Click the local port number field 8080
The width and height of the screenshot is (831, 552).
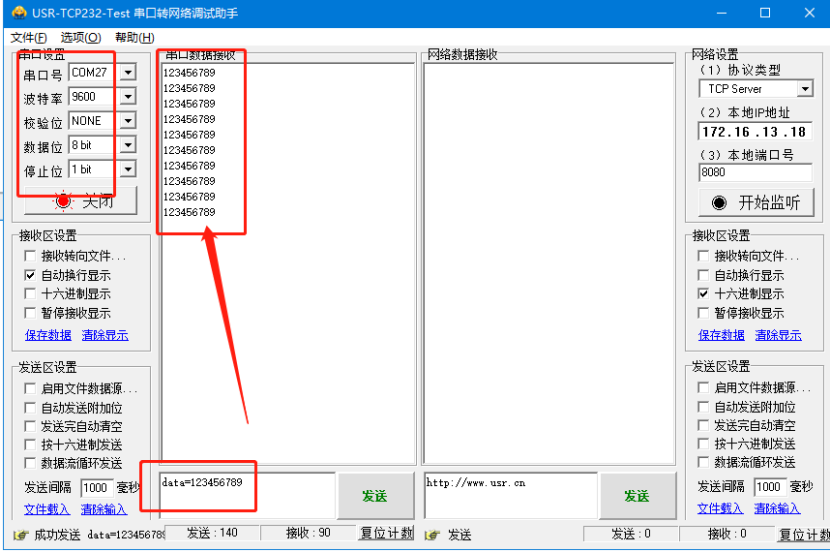tap(755, 172)
